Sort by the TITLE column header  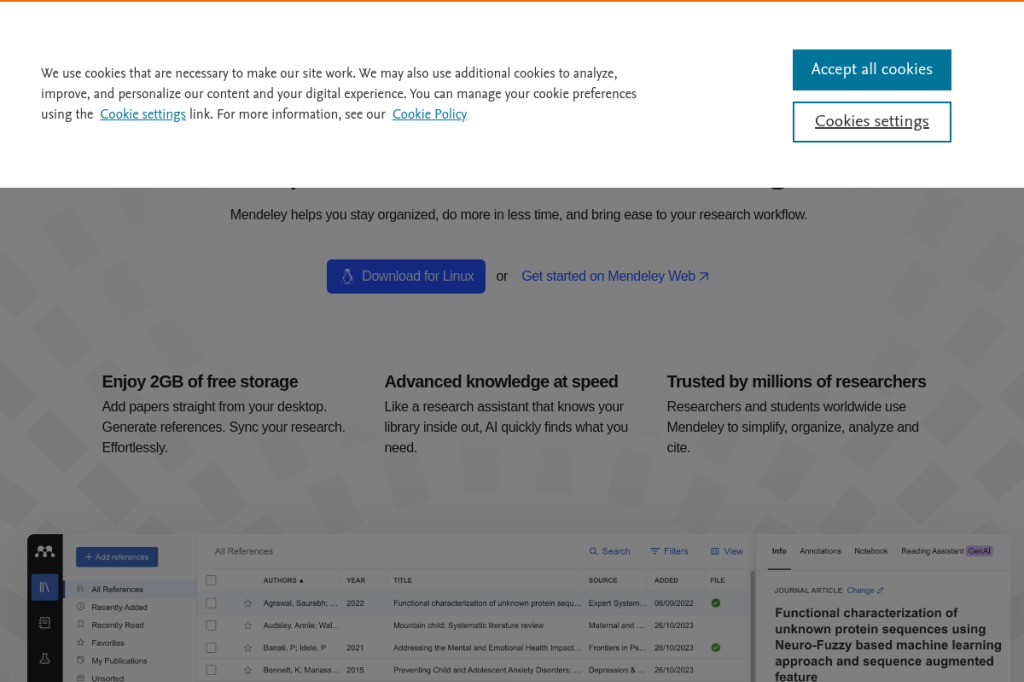(402, 580)
